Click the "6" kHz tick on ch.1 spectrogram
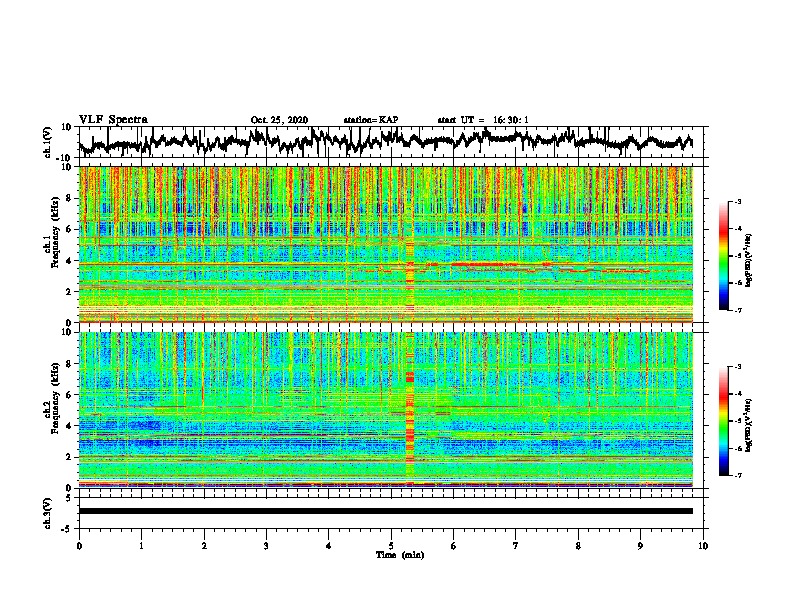The height and width of the screenshot is (612, 792). click(69, 229)
